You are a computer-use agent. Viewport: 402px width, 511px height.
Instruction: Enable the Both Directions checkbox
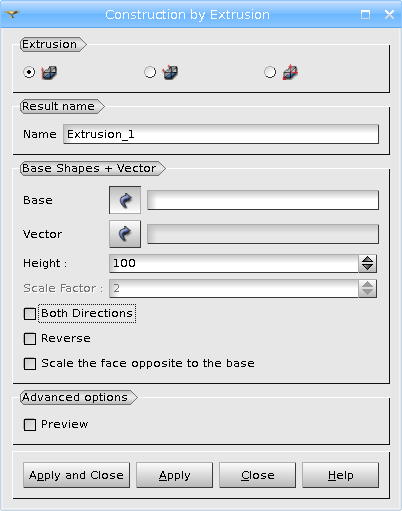tap(30, 314)
